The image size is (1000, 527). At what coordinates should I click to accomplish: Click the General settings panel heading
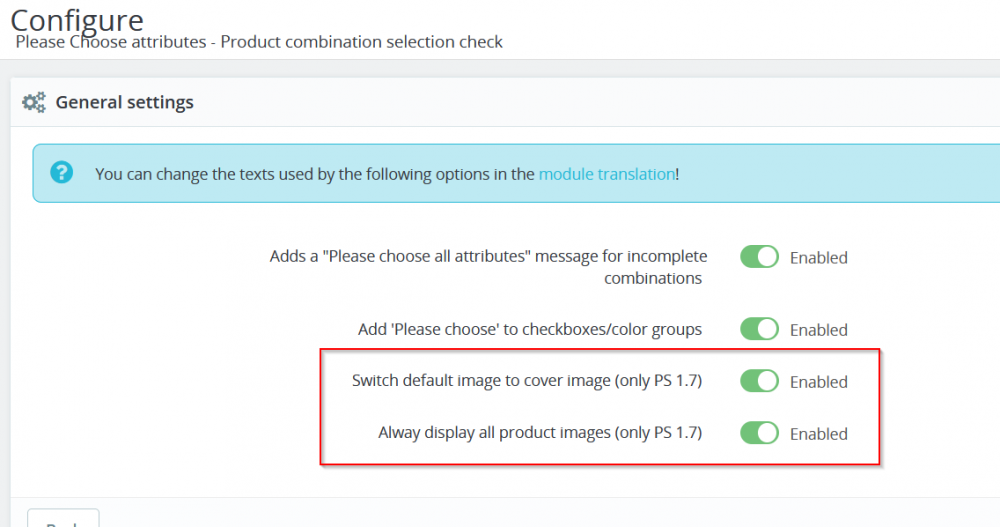pyautogui.click(x=125, y=102)
